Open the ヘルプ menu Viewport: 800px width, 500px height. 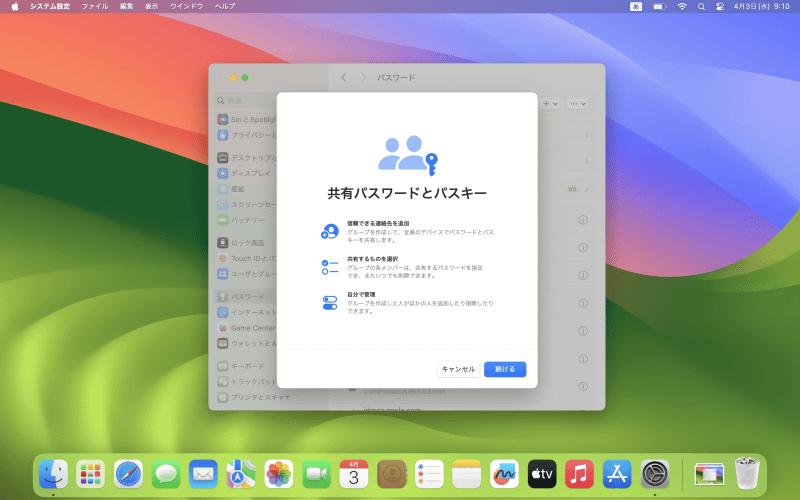point(225,6)
